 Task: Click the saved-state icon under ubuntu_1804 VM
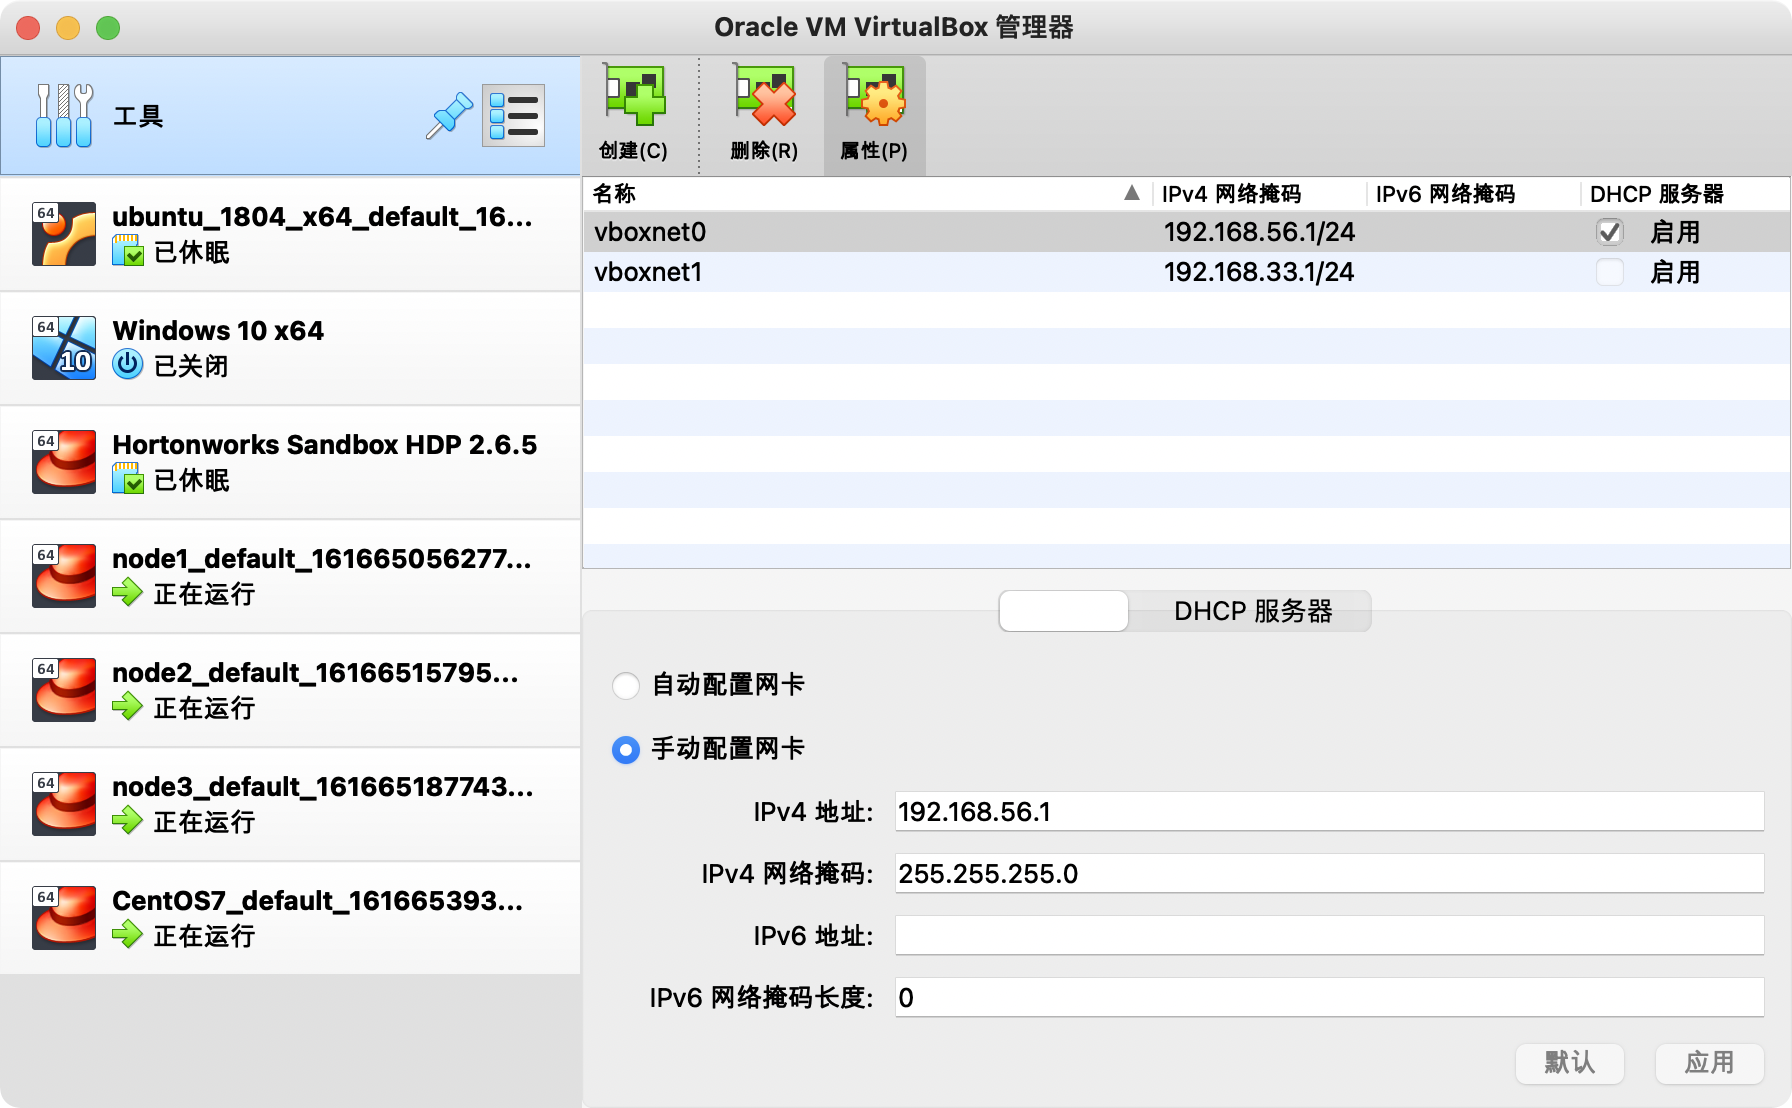tap(128, 251)
